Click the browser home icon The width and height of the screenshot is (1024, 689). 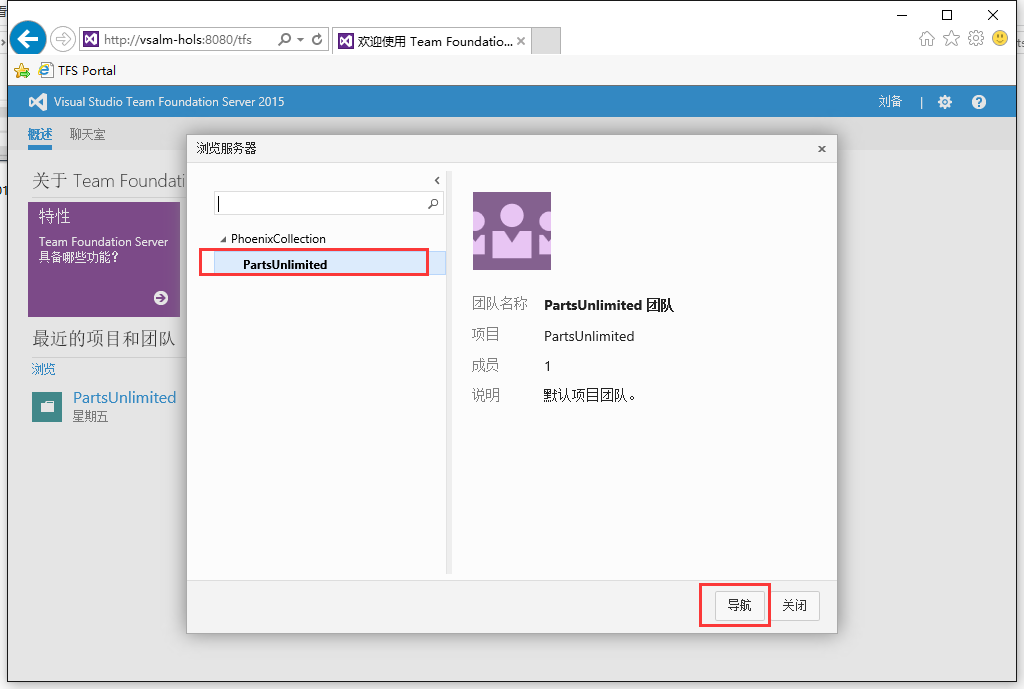tap(927, 39)
